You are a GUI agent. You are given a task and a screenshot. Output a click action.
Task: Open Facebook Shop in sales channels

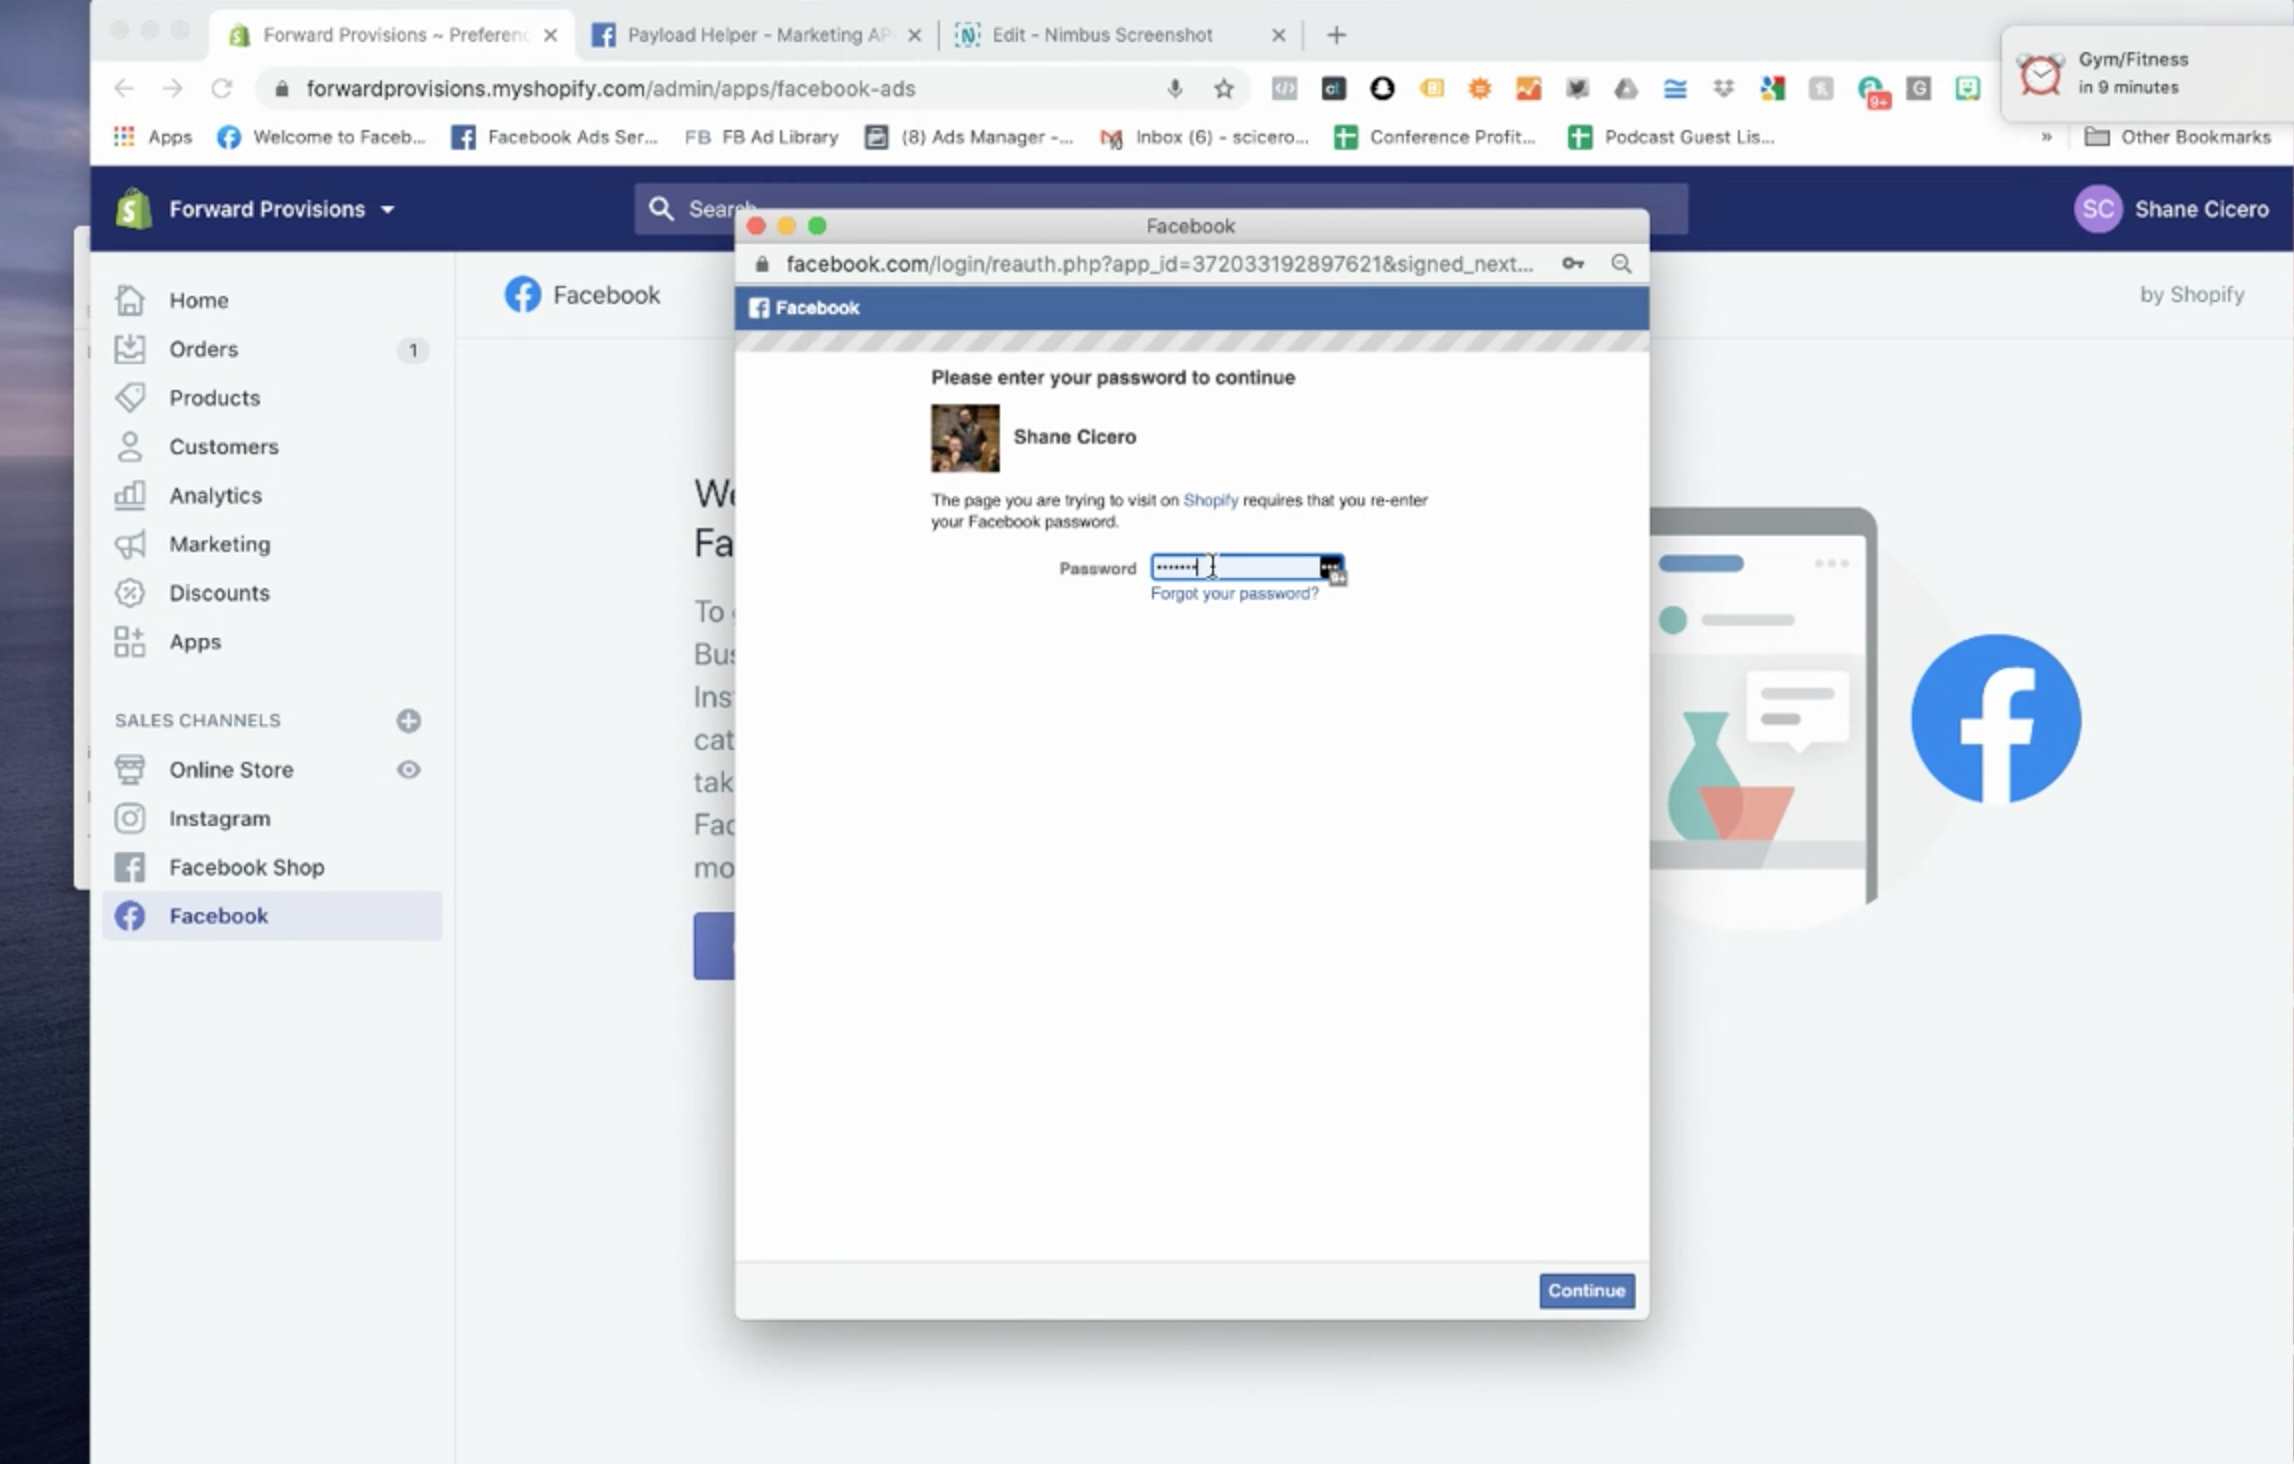[246, 867]
